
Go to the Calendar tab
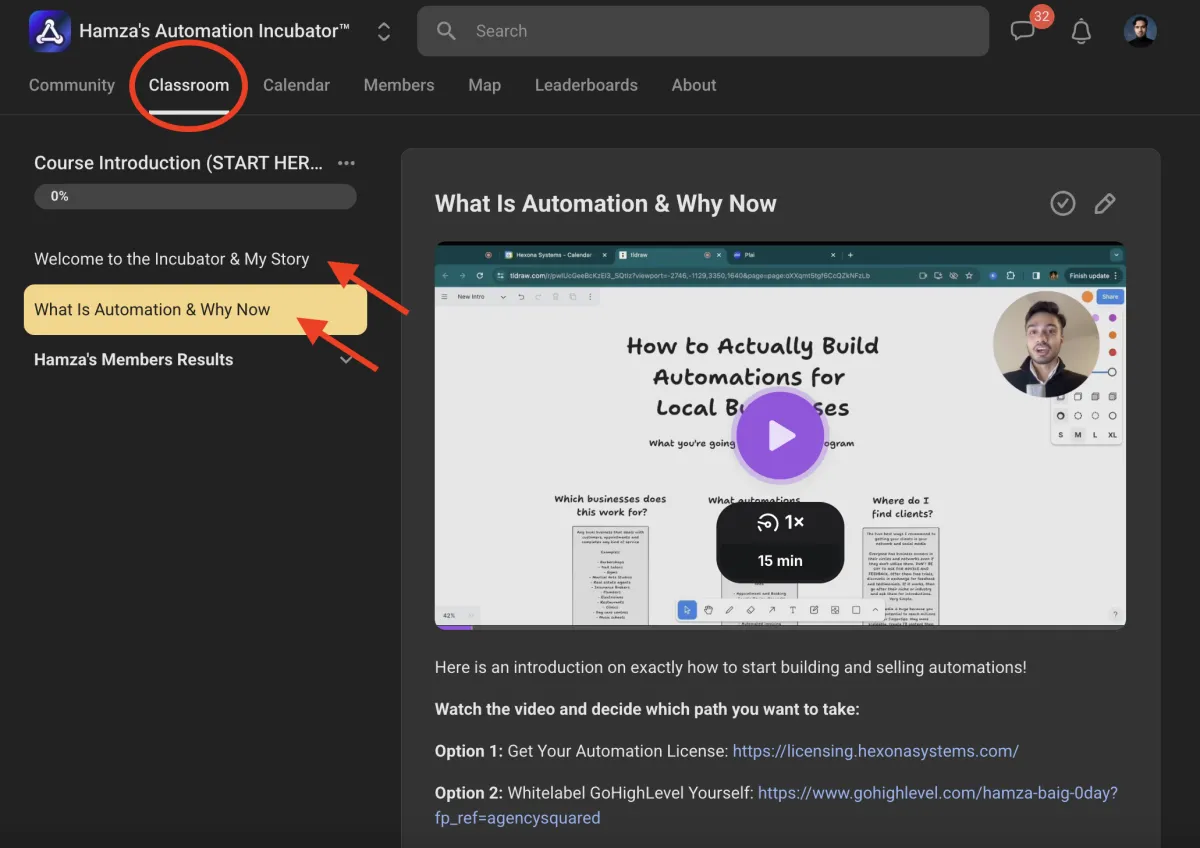pos(296,85)
